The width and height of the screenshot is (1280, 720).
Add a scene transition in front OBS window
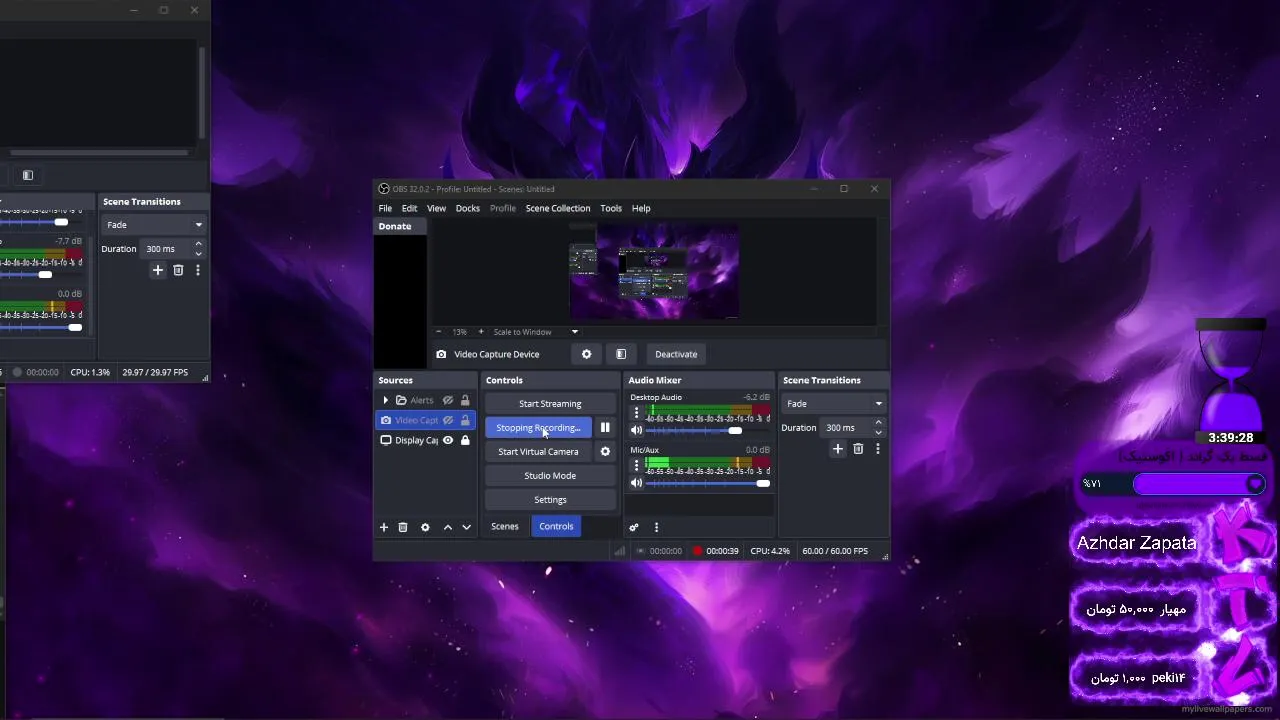tap(838, 449)
